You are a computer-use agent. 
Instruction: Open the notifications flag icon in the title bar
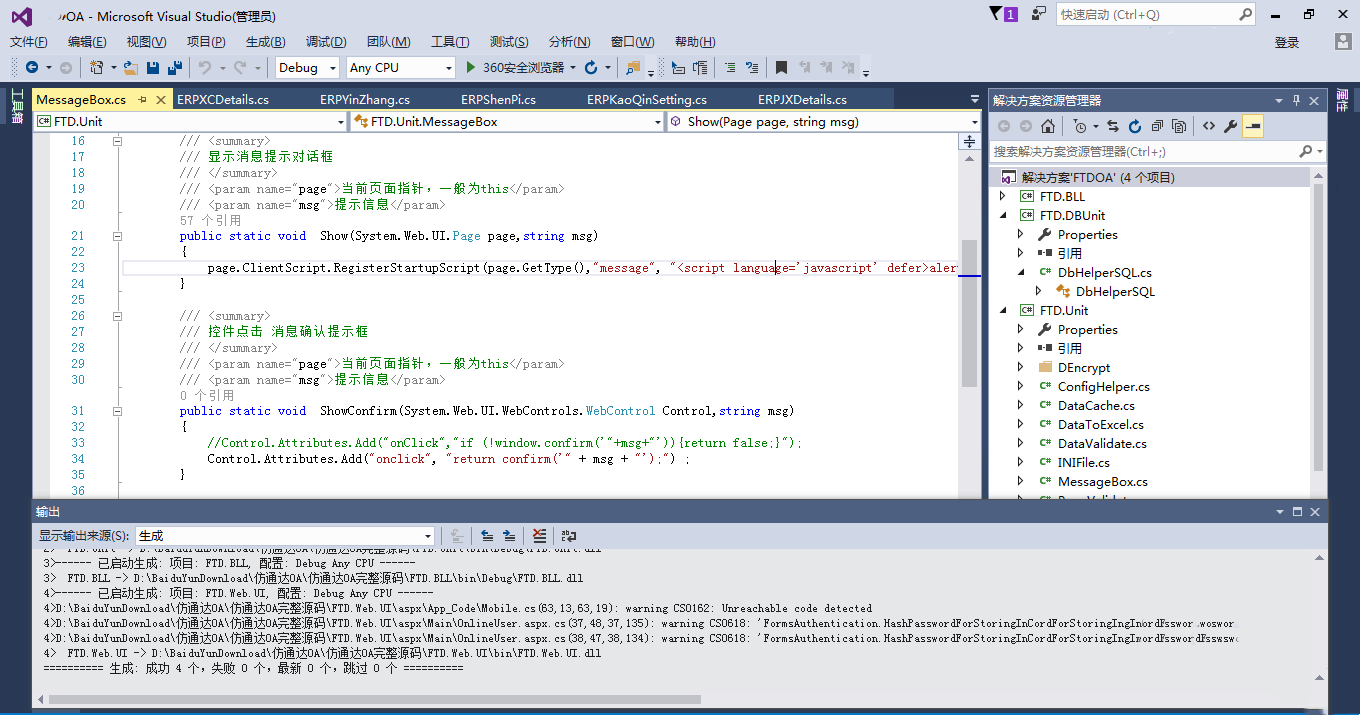tap(1002, 14)
